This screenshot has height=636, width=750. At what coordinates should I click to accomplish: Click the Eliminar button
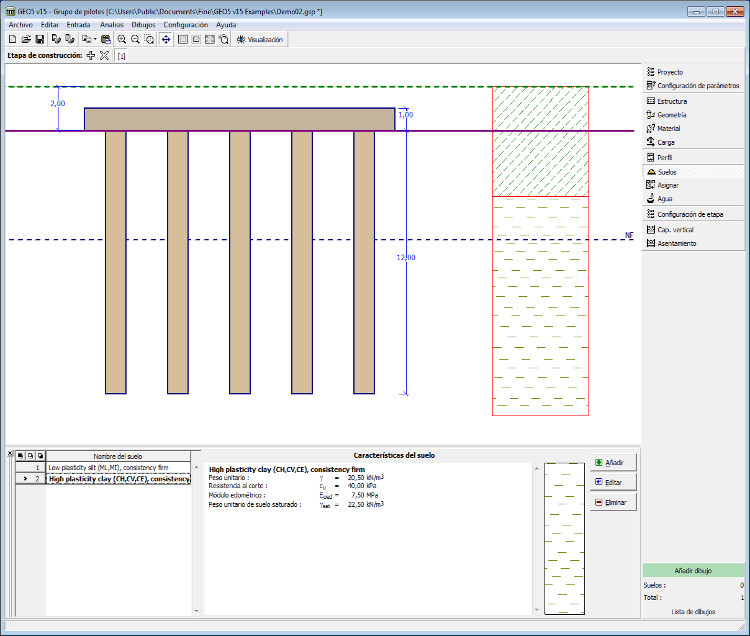pos(613,502)
